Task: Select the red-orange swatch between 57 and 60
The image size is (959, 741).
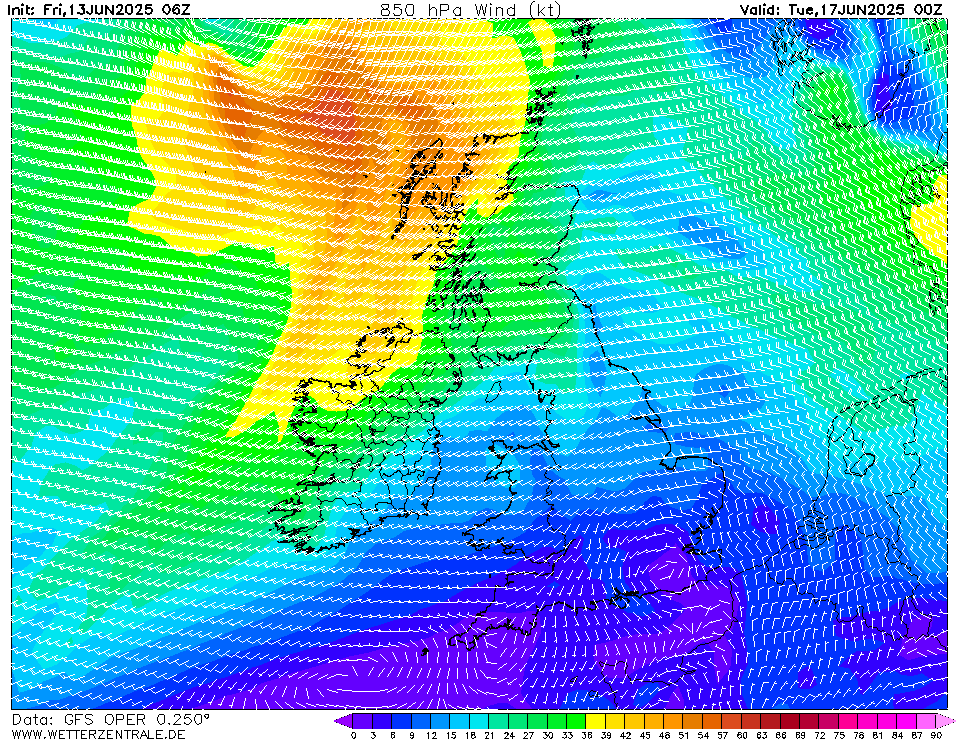Action: click(732, 721)
